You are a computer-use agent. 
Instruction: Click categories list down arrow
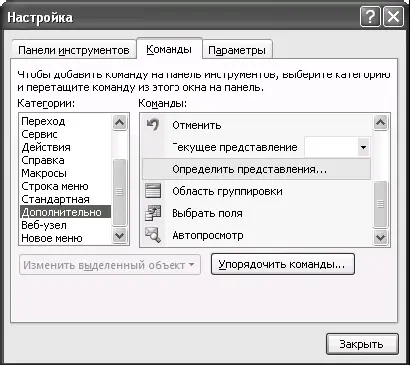(x=119, y=236)
